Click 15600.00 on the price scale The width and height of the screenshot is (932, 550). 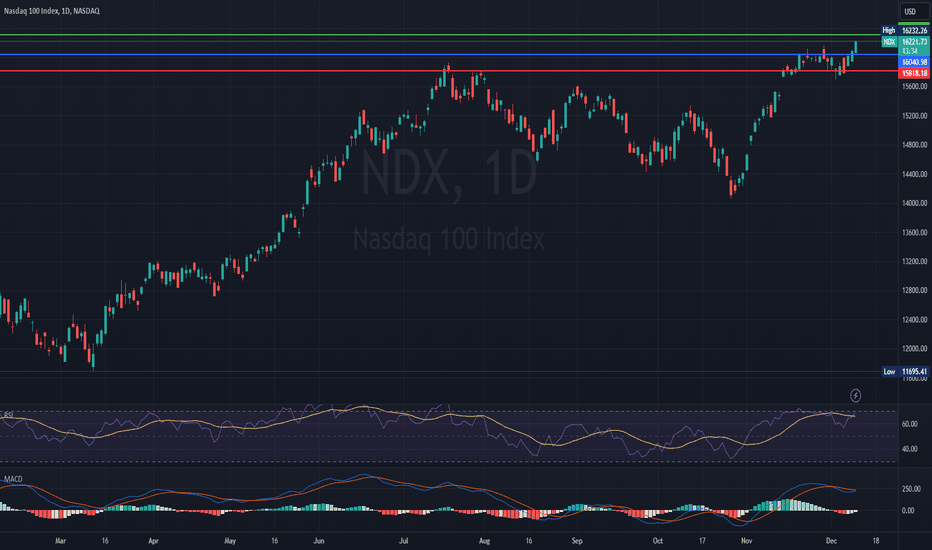[914, 86]
